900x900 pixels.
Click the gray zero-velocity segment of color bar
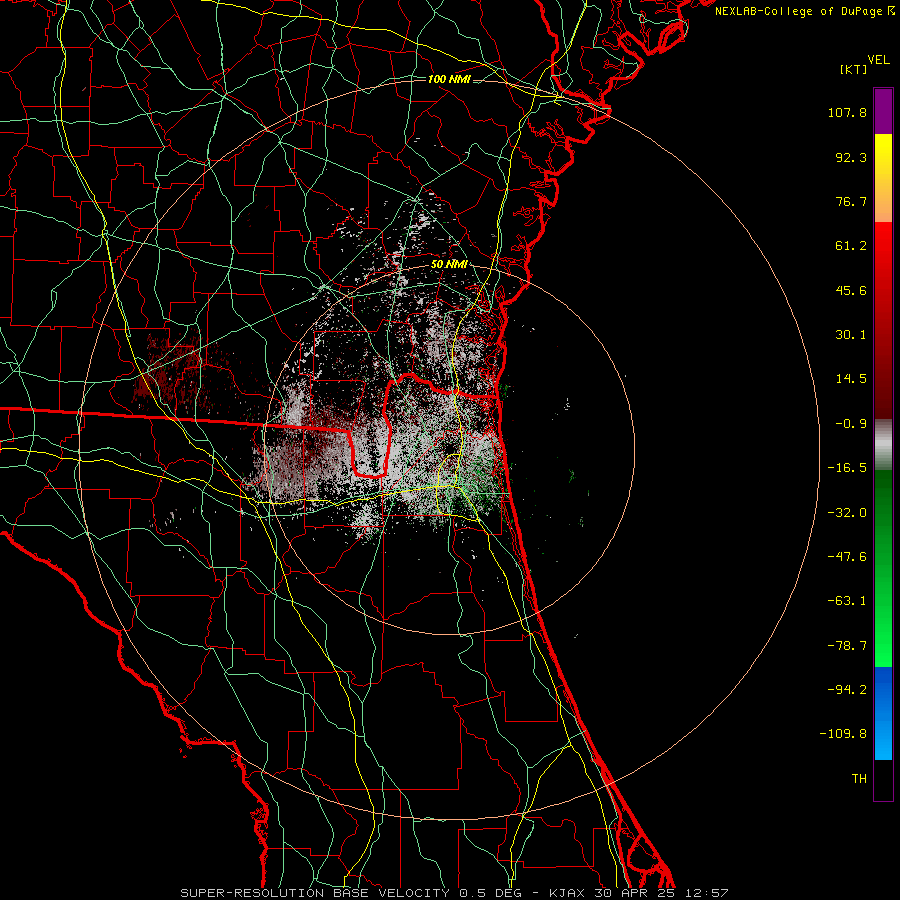coord(883,445)
